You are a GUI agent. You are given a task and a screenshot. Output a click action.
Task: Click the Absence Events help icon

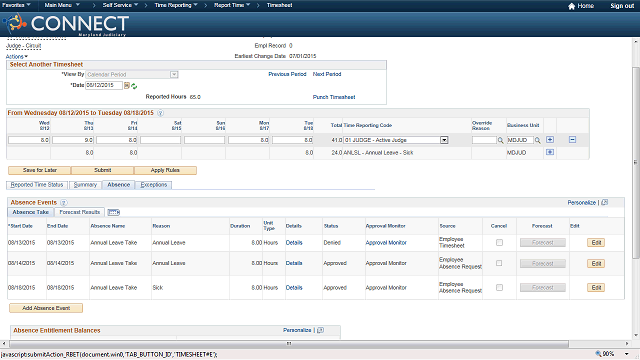(64, 202)
